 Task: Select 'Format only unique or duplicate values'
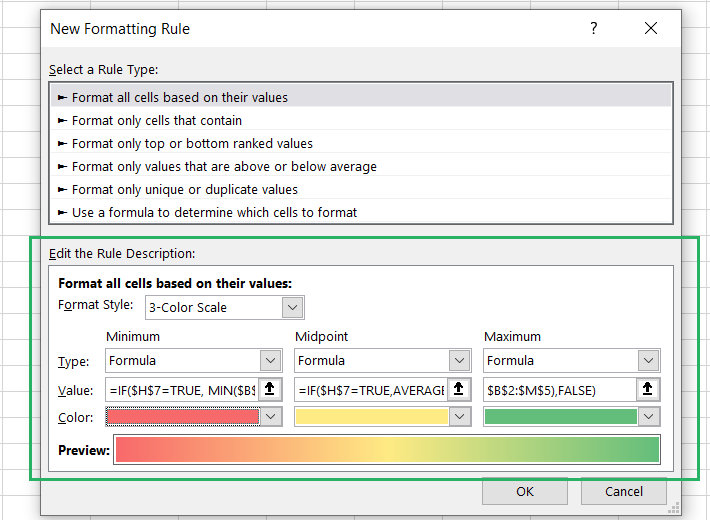tap(185, 189)
